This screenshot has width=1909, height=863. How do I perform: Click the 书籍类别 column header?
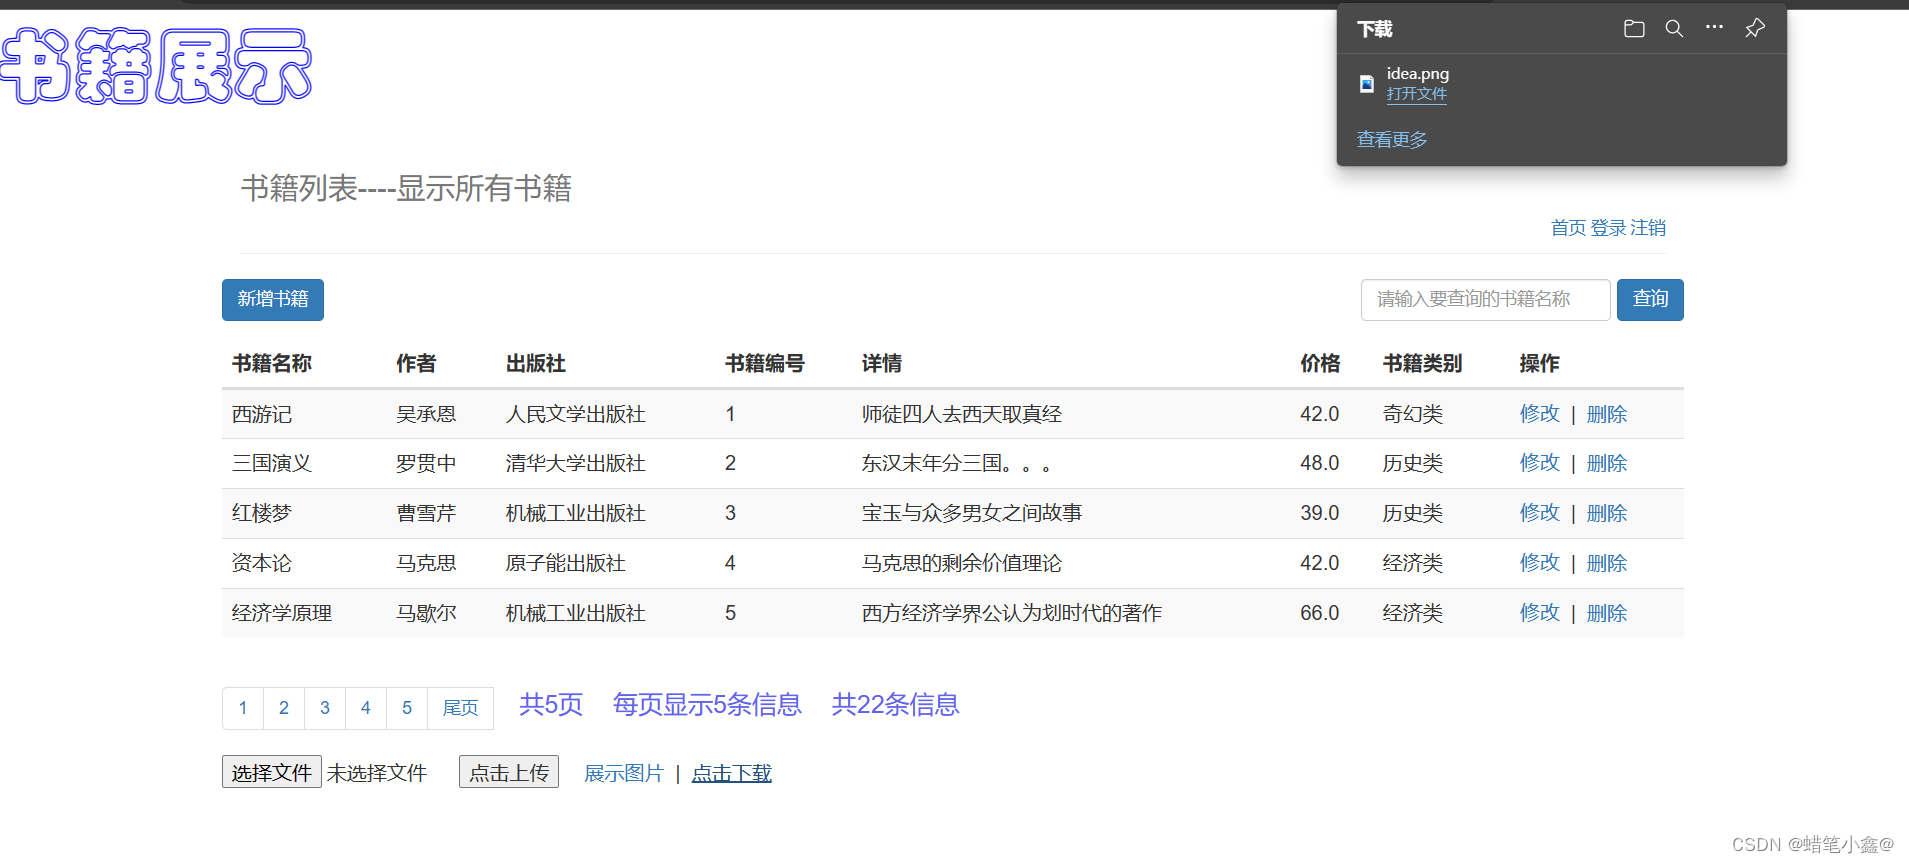click(x=1422, y=363)
